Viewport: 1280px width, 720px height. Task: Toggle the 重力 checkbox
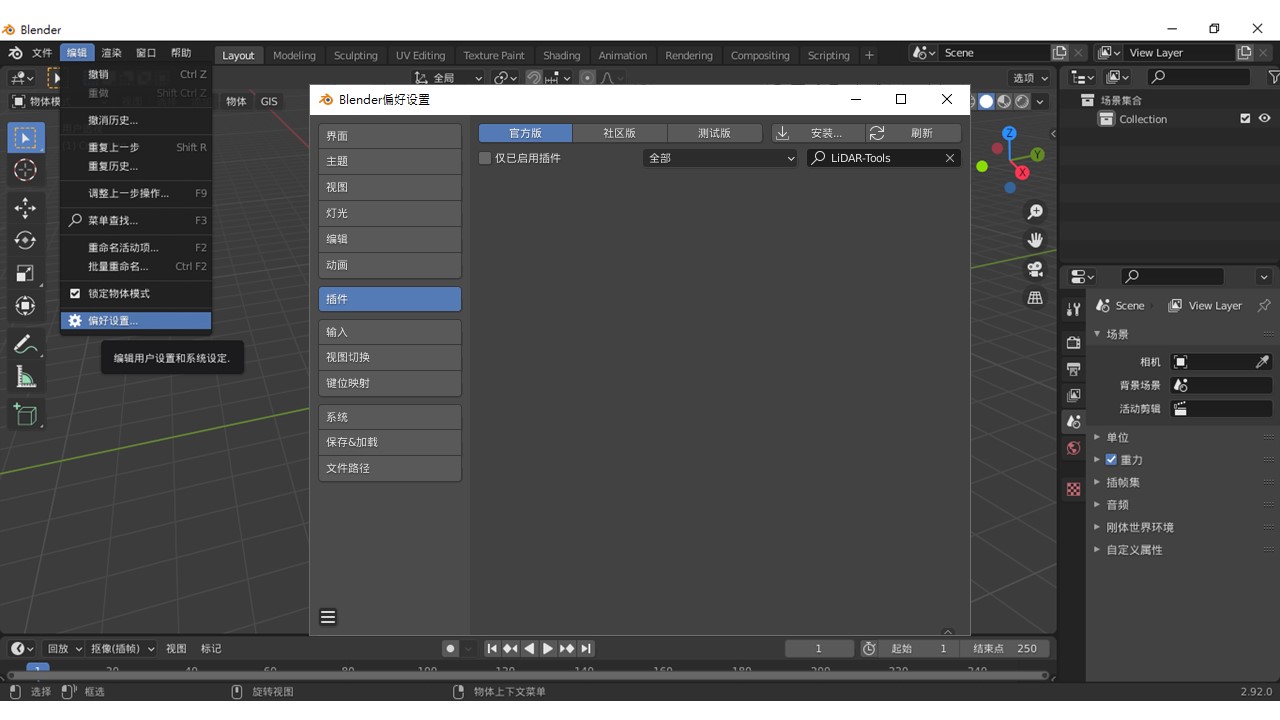1111,460
